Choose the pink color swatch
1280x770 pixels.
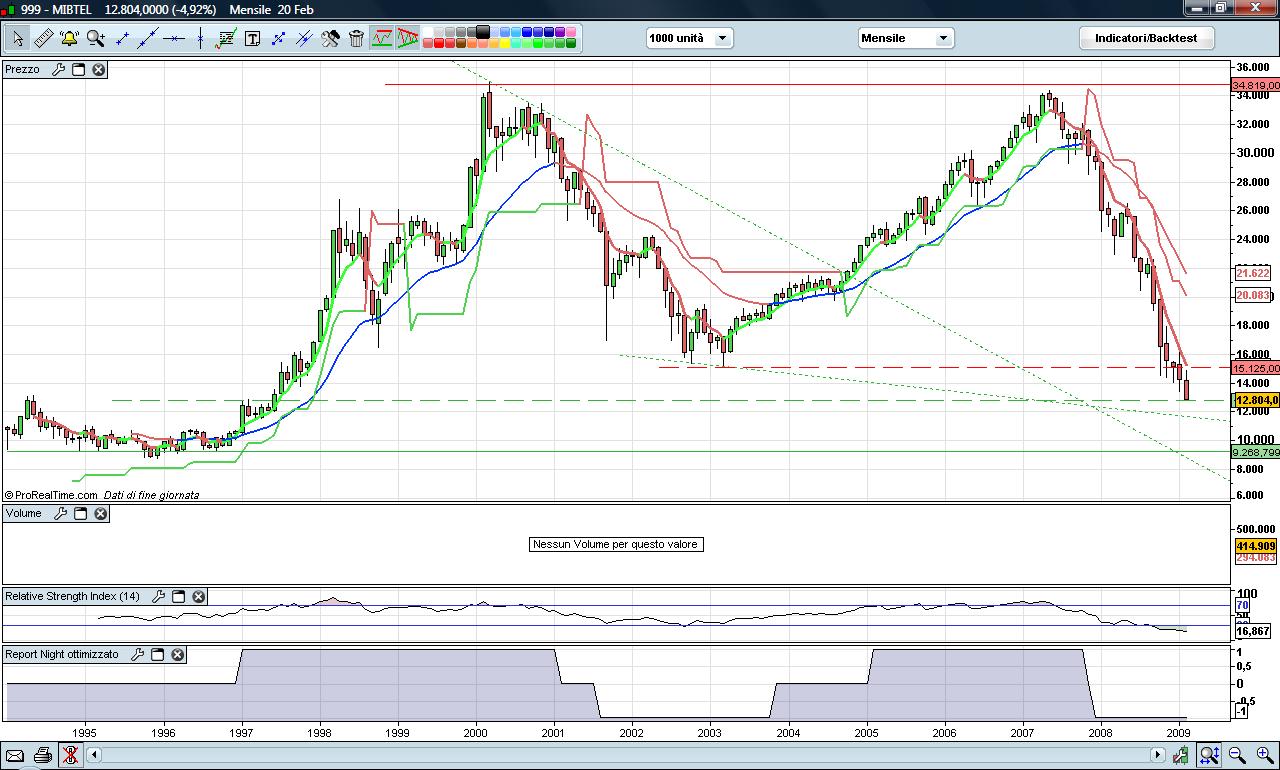point(571,31)
